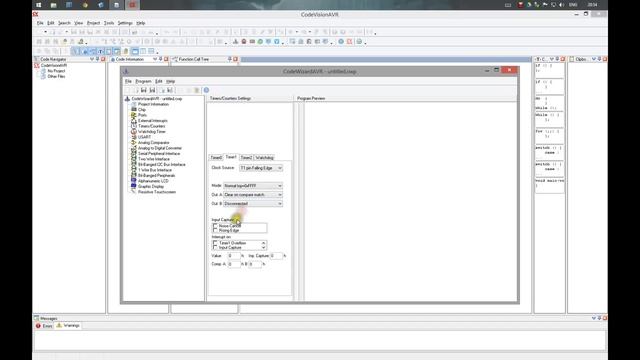Viewport: 640px width, 360px height.
Task: Select Chip in the CodeWizard tree
Action: (x=141, y=110)
